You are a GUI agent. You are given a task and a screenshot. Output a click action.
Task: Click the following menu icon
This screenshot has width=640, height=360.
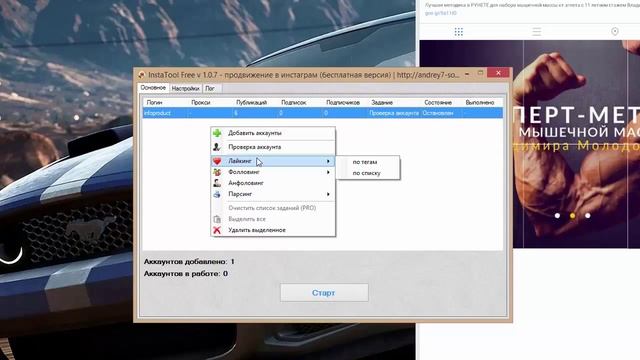pos(217,172)
